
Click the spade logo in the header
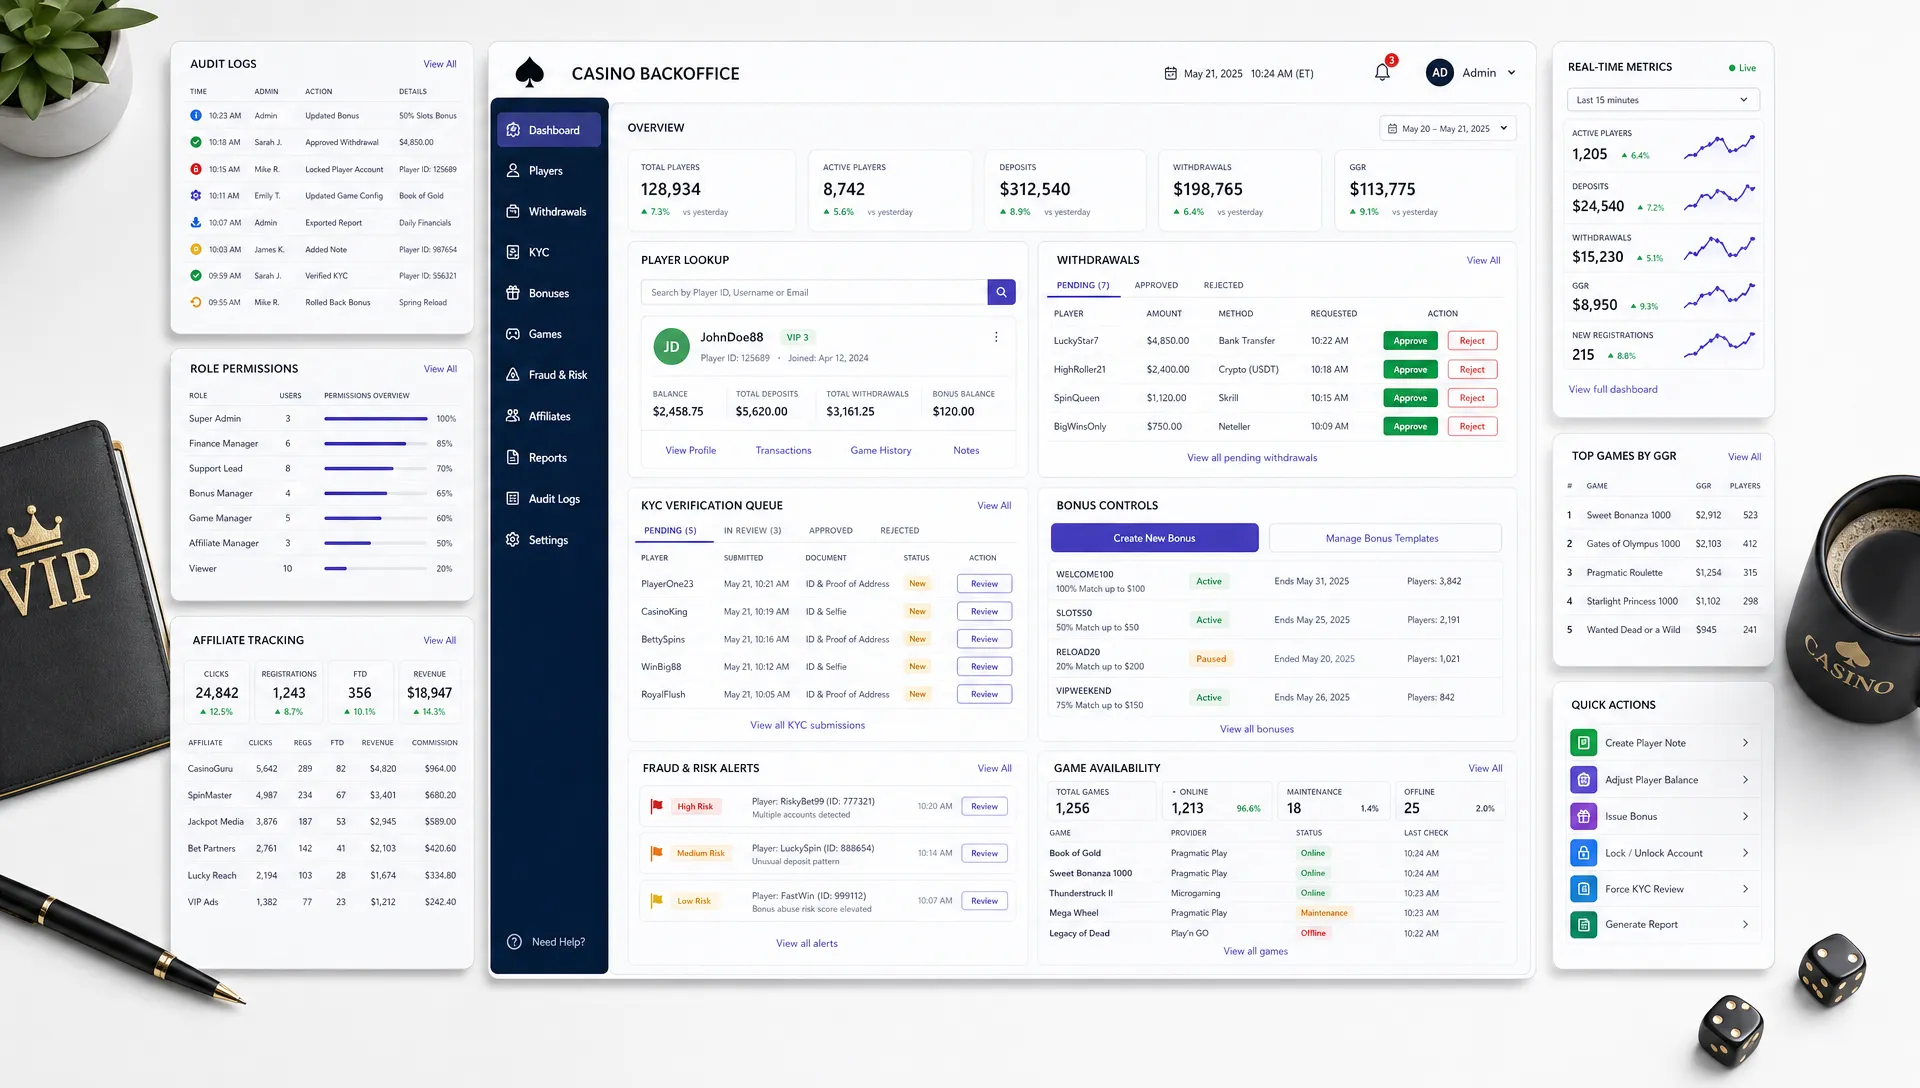pyautogui.click(x=529, y=73)
